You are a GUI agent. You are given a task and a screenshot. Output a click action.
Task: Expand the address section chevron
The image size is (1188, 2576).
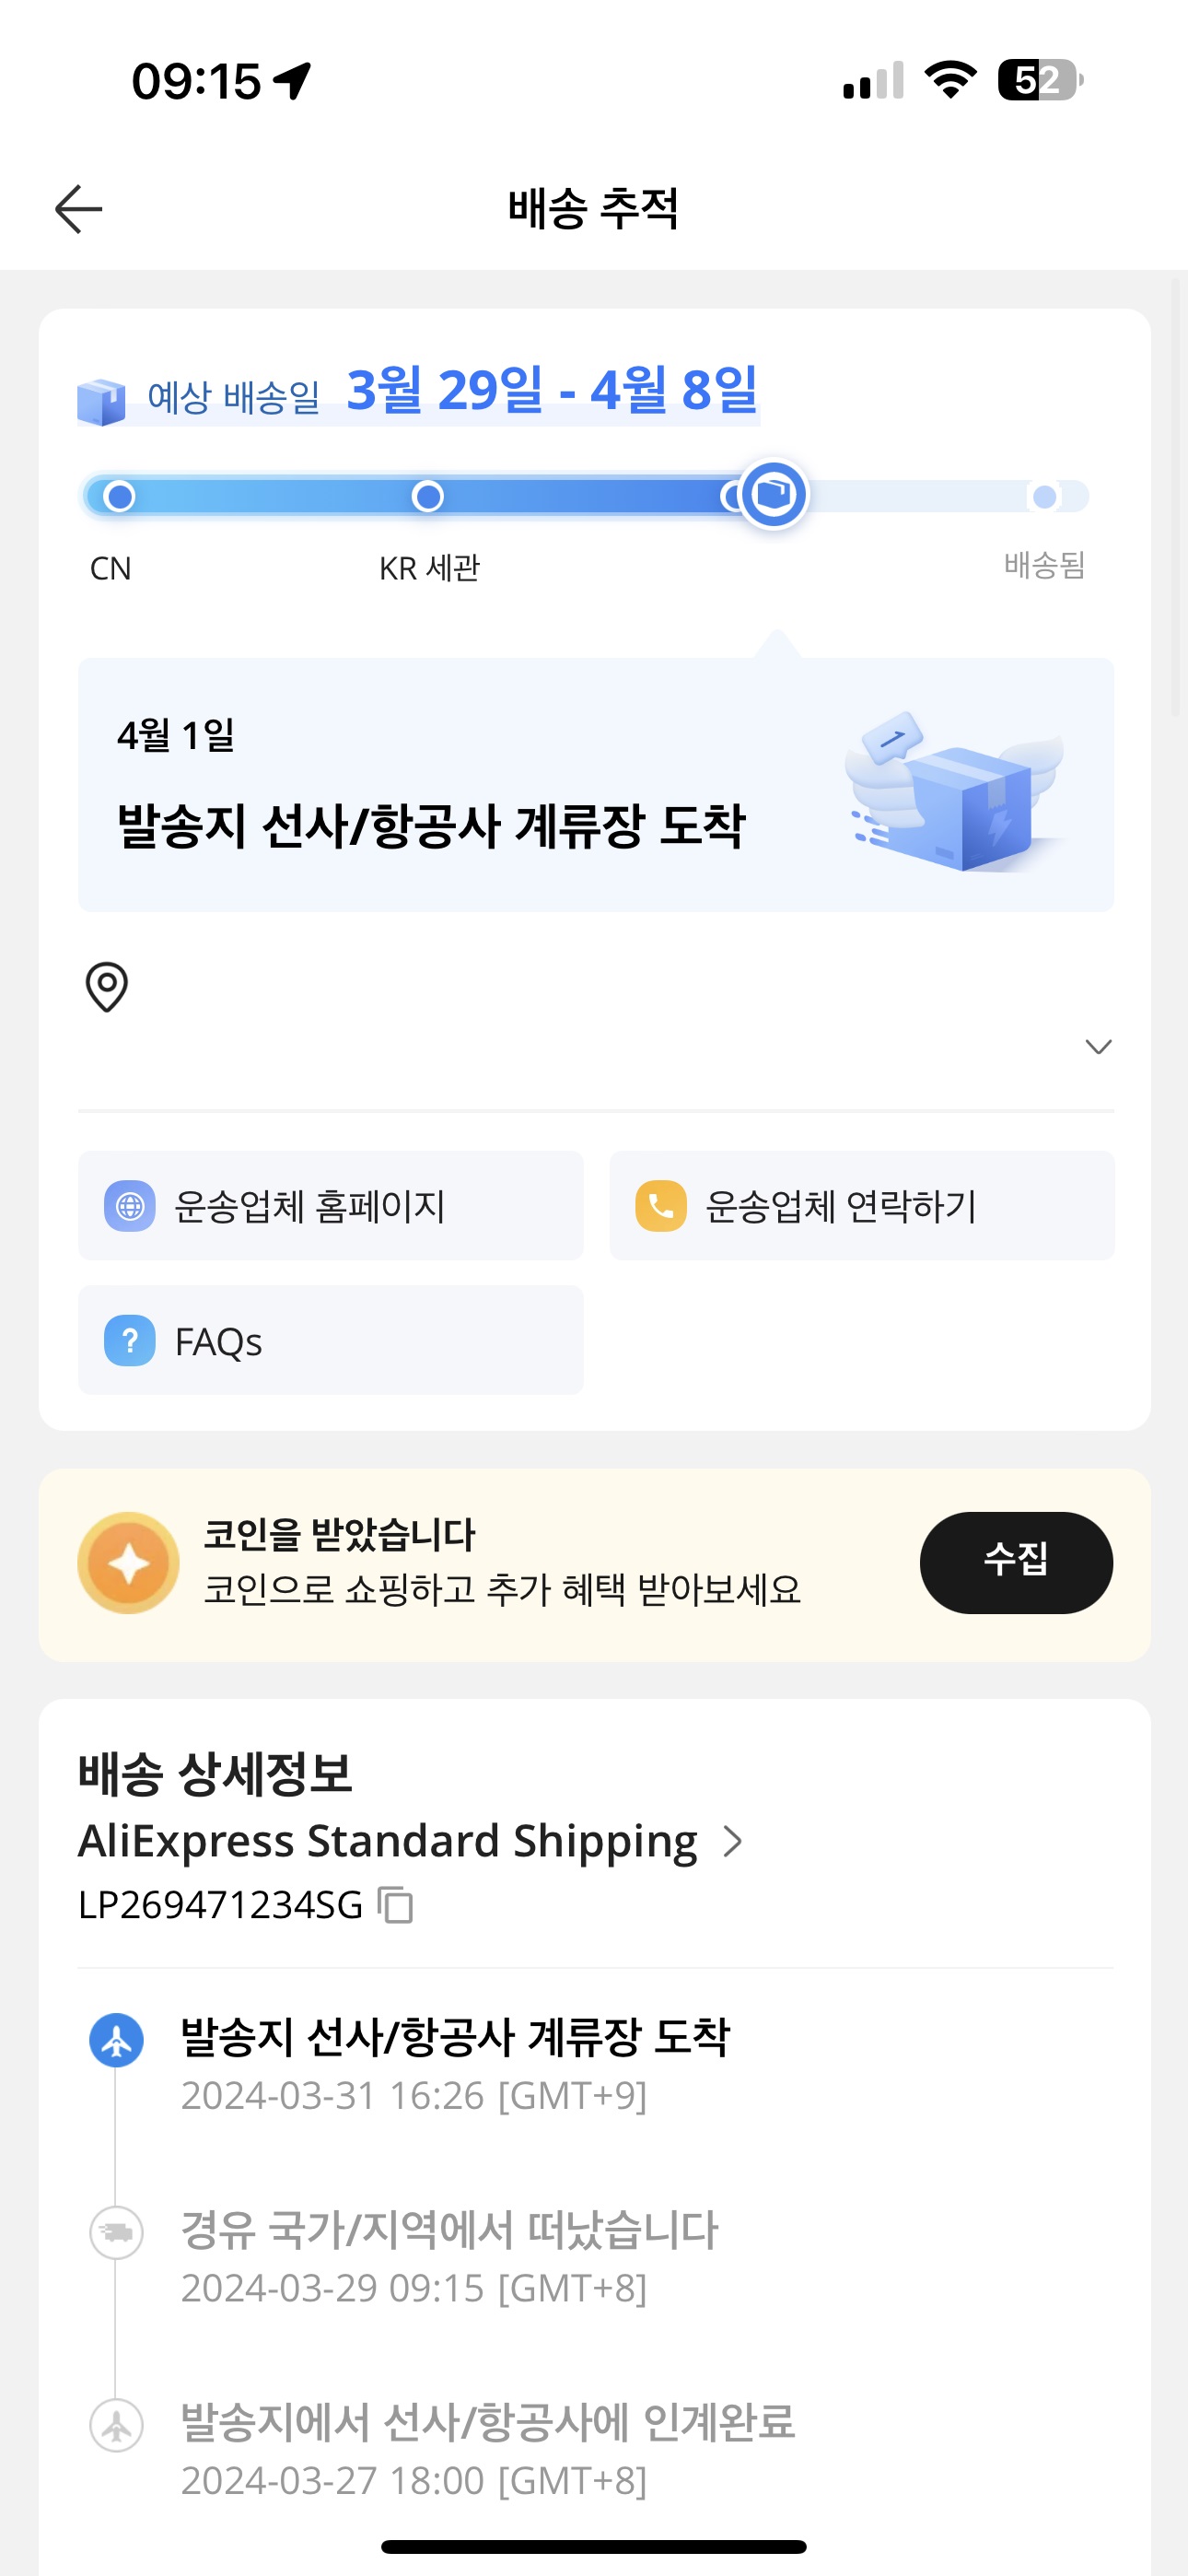pos(1099,1047)
